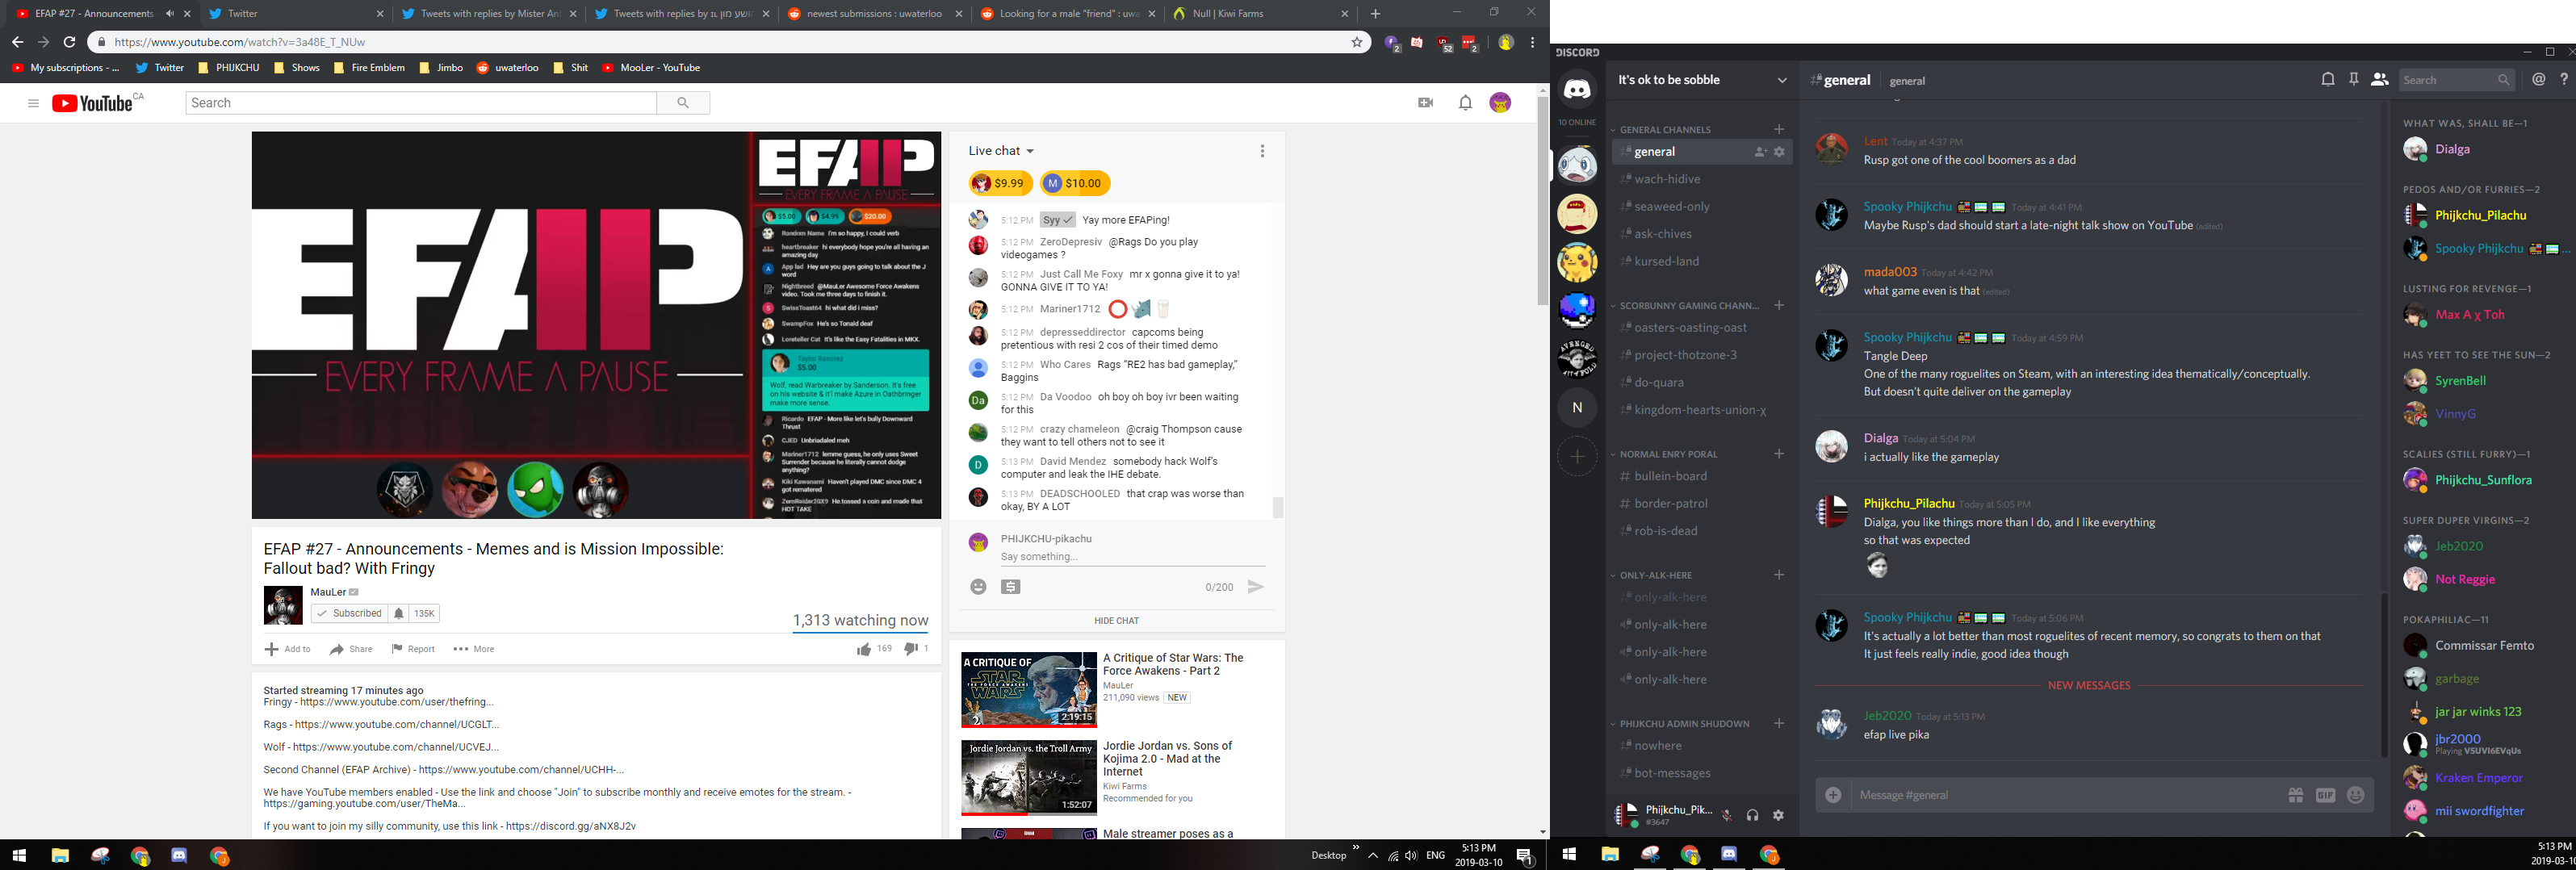Viewport: 2576px width, 870px height.
Task: Switch to Looking for a male "friend" tab
Action: tap(1068, 14)
